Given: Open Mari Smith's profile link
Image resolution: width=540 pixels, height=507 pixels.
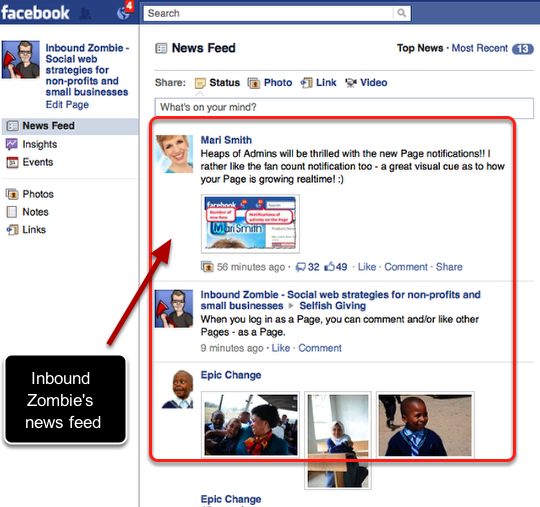Looking at the screenshot, I should point(226,140).
